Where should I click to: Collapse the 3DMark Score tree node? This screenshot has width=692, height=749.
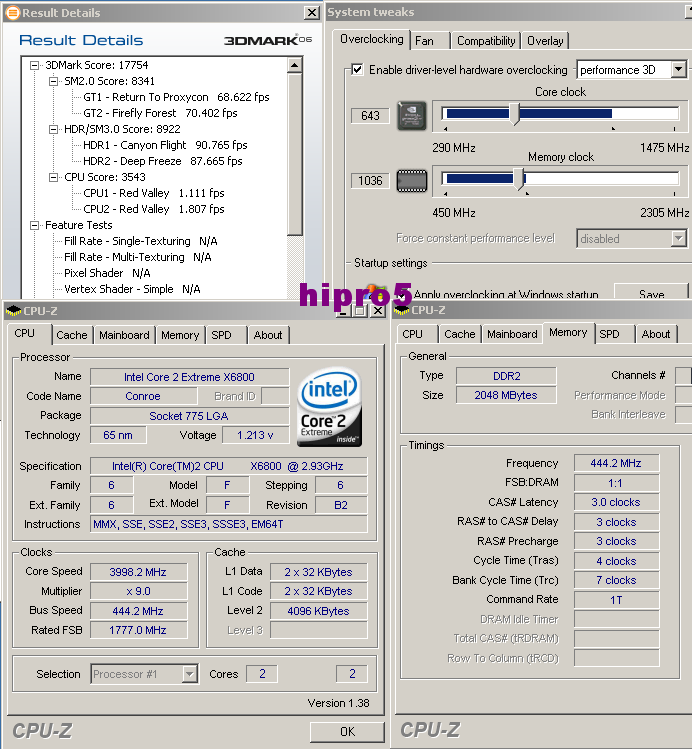pyautogui.click(x=34, y=65)
